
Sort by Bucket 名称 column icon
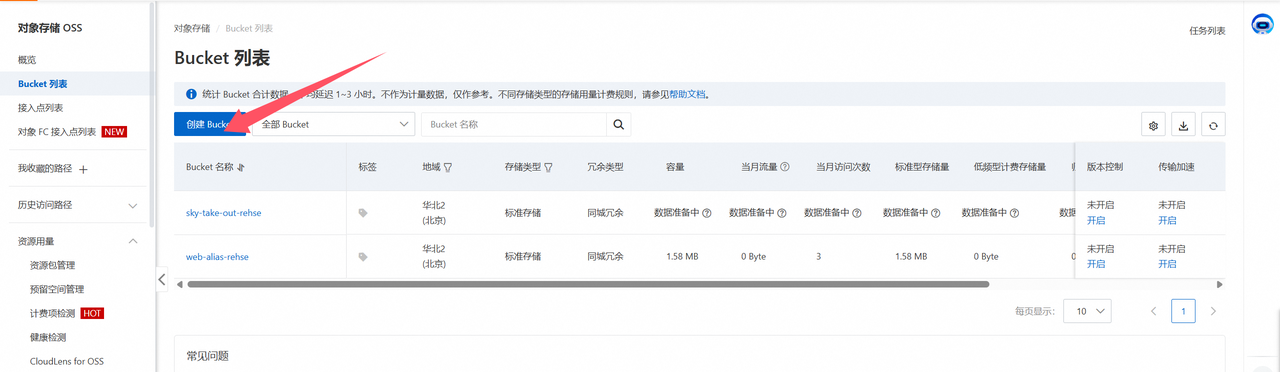click(x=241, y=167)
